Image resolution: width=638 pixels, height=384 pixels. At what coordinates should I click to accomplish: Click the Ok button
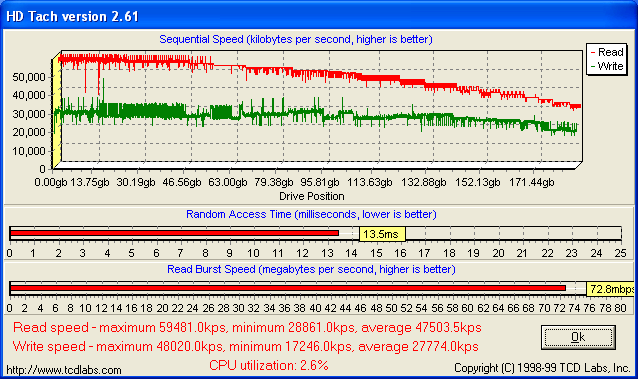point(578,337)
